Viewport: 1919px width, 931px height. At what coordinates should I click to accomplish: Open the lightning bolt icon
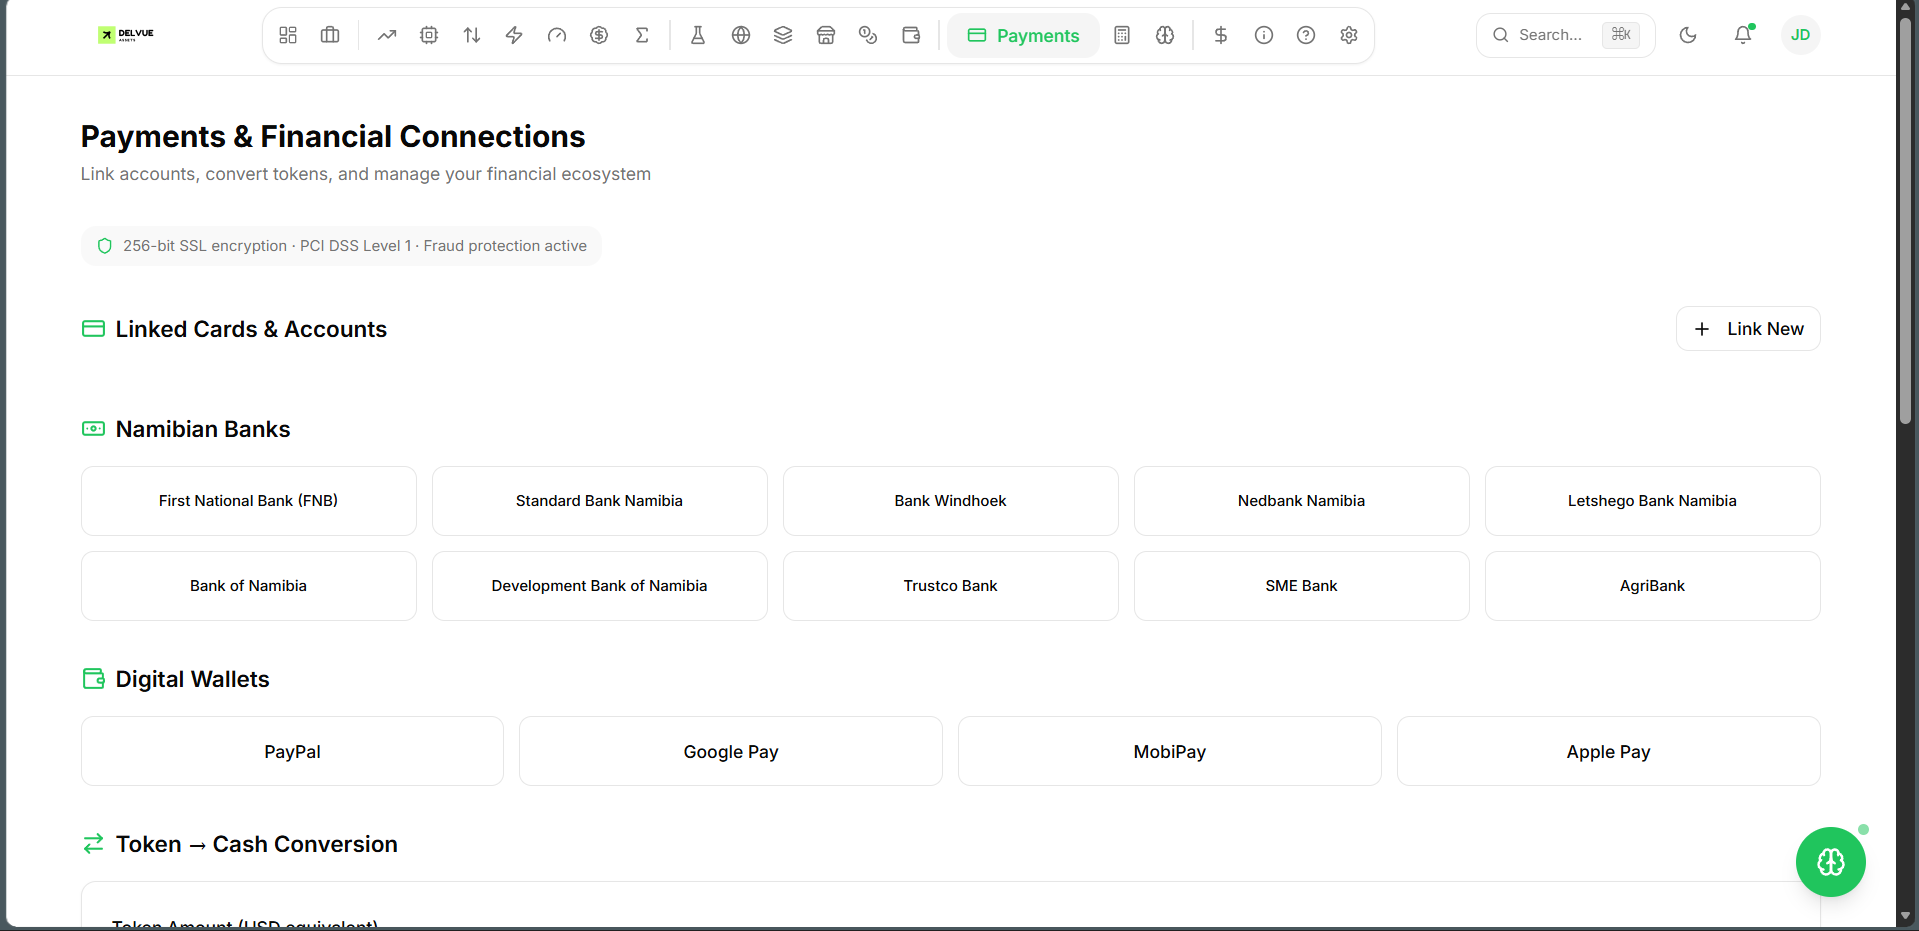point(514,35)
